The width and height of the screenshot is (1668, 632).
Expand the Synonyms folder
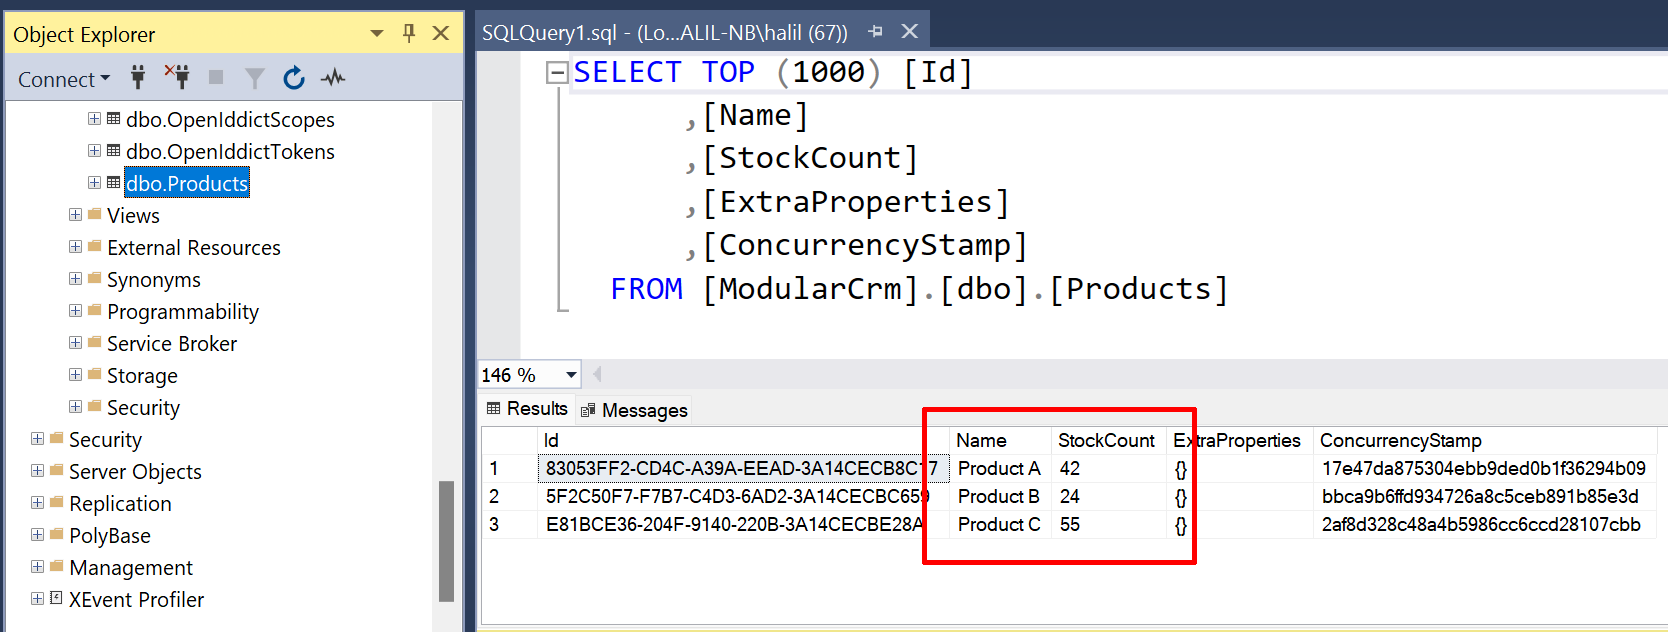tap(75, 279)
